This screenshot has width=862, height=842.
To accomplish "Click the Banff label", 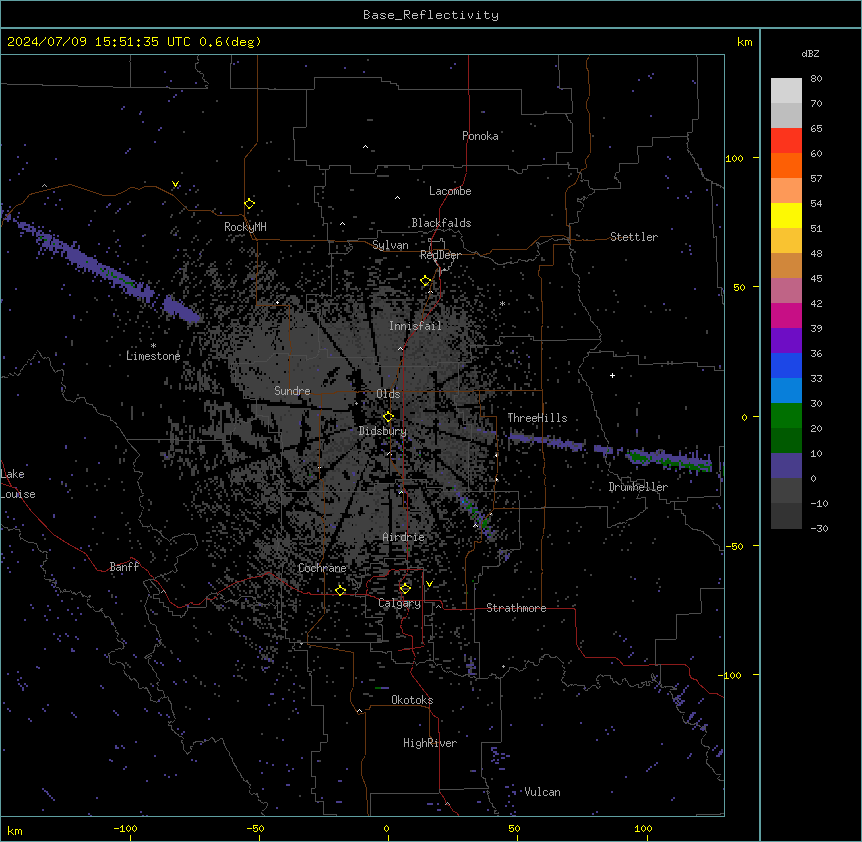I will [x=124, y=567].
